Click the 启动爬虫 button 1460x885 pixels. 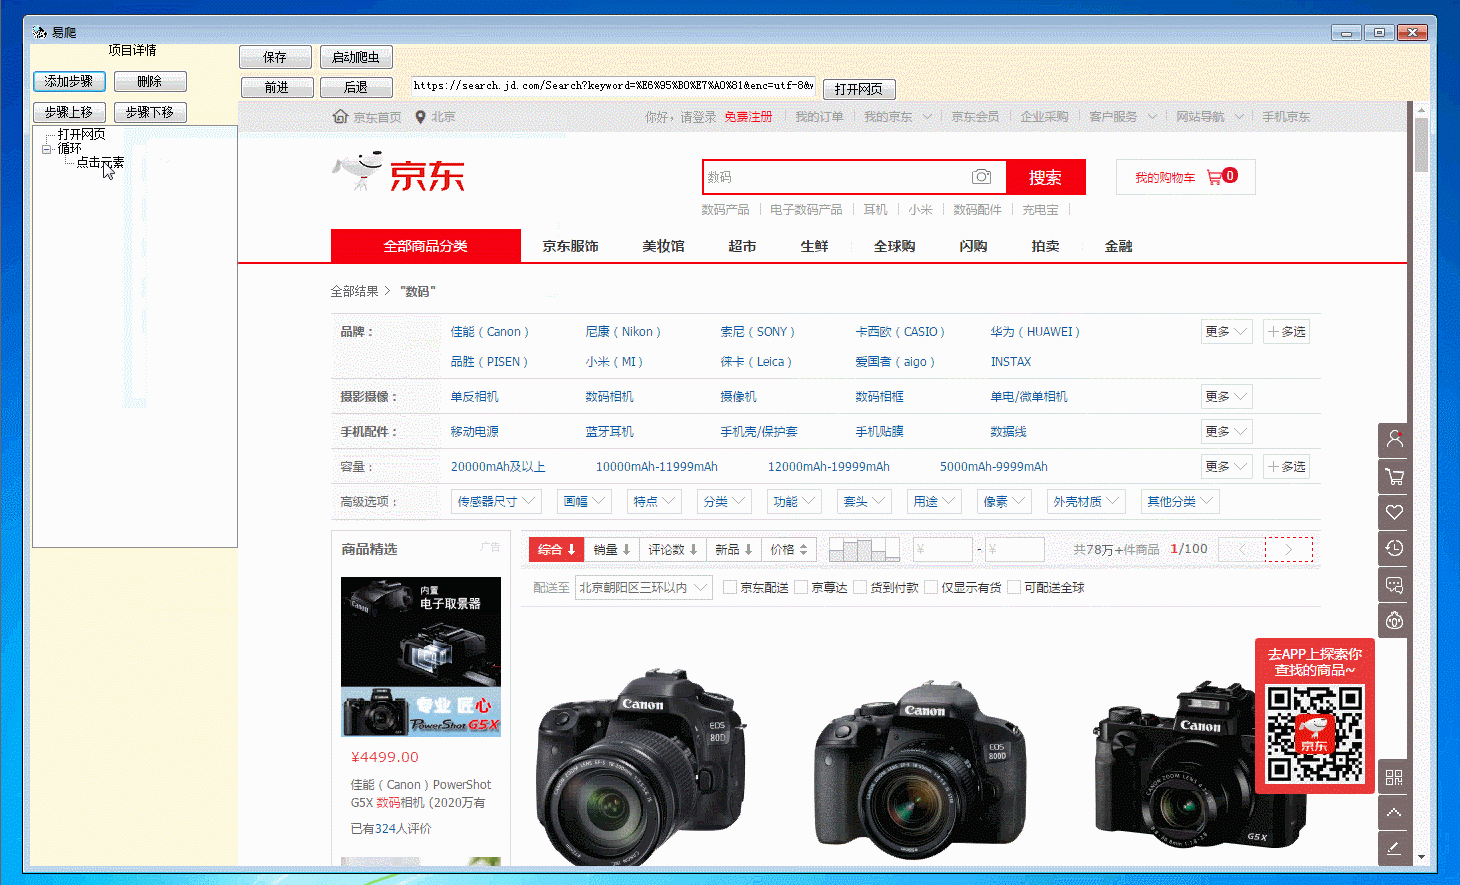356,57
